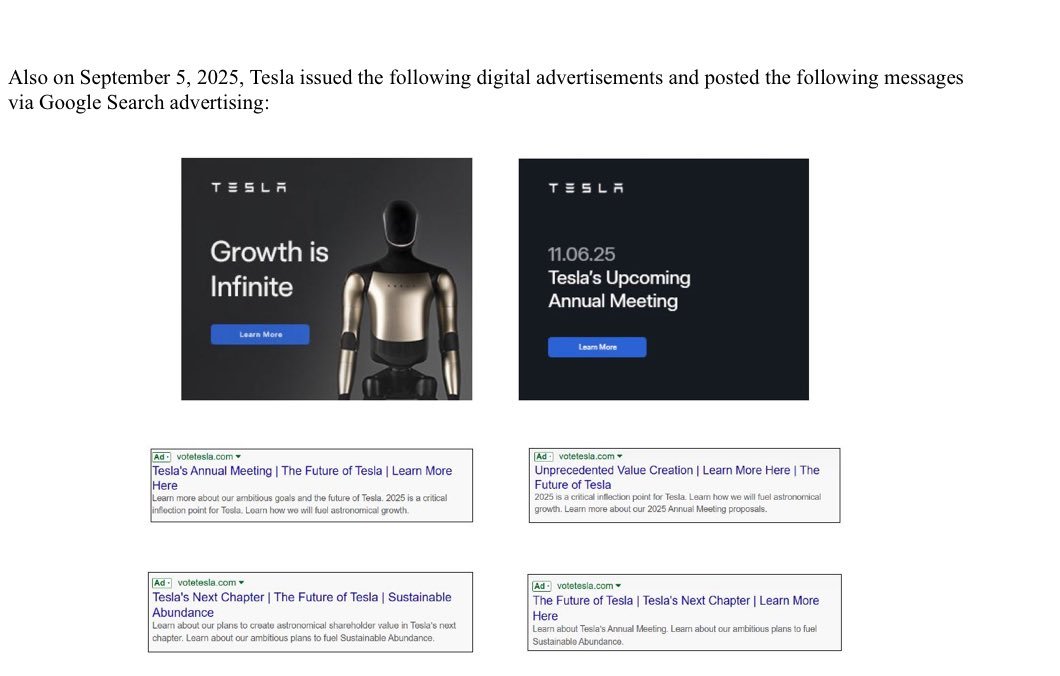
Task: Expand votetesla.com arrow on Annual Meeting ad
Action: click(238, 457)
